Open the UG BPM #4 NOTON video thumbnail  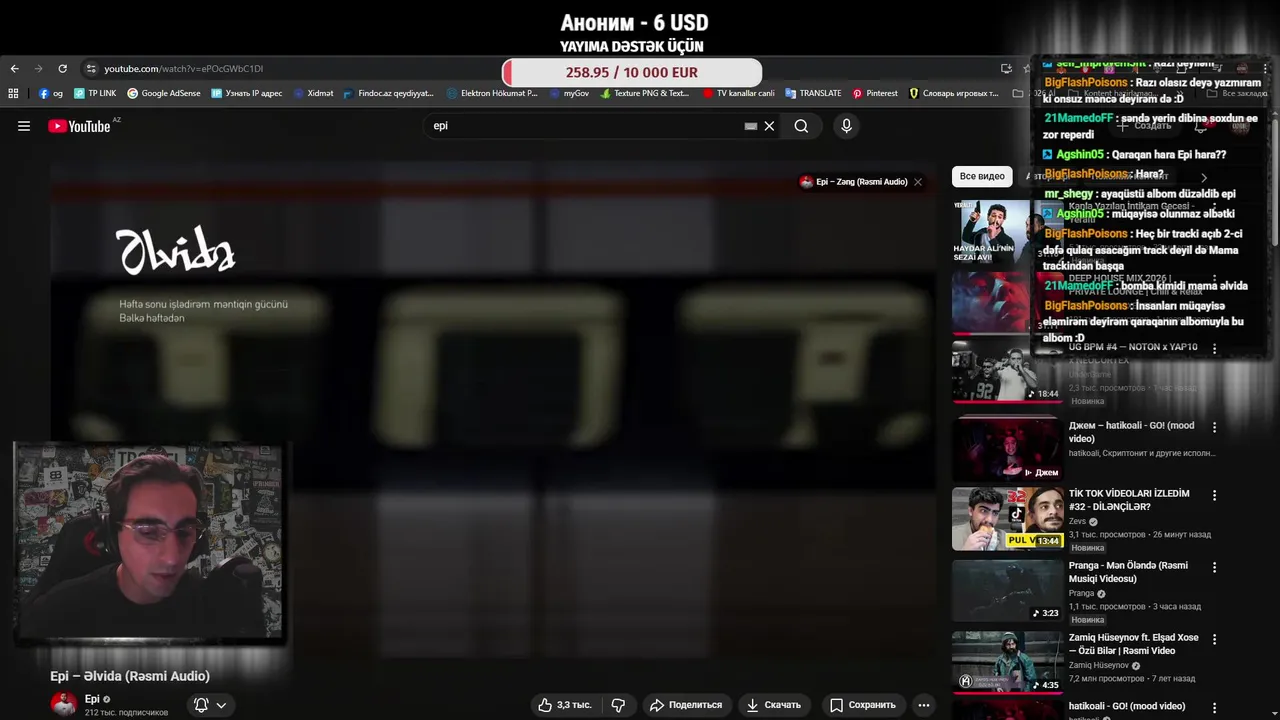click(x=1005, y=372)
